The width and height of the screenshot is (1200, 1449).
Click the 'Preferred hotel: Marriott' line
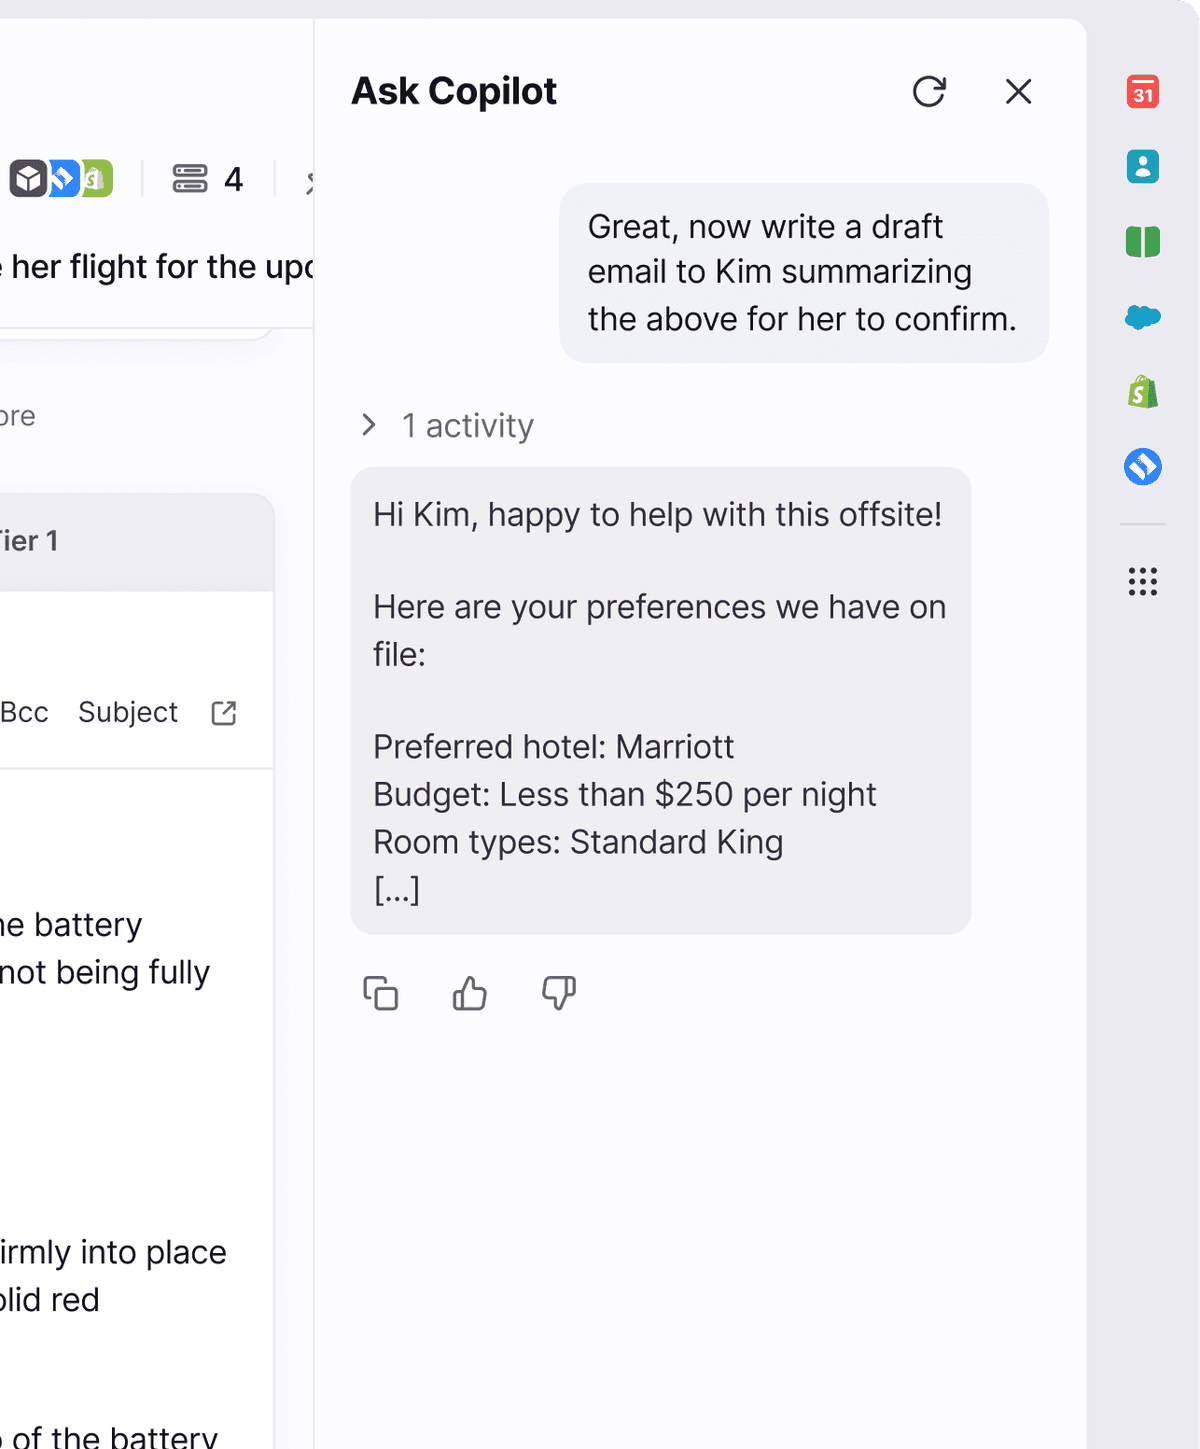pyautogui.click(x=554, y=747)
